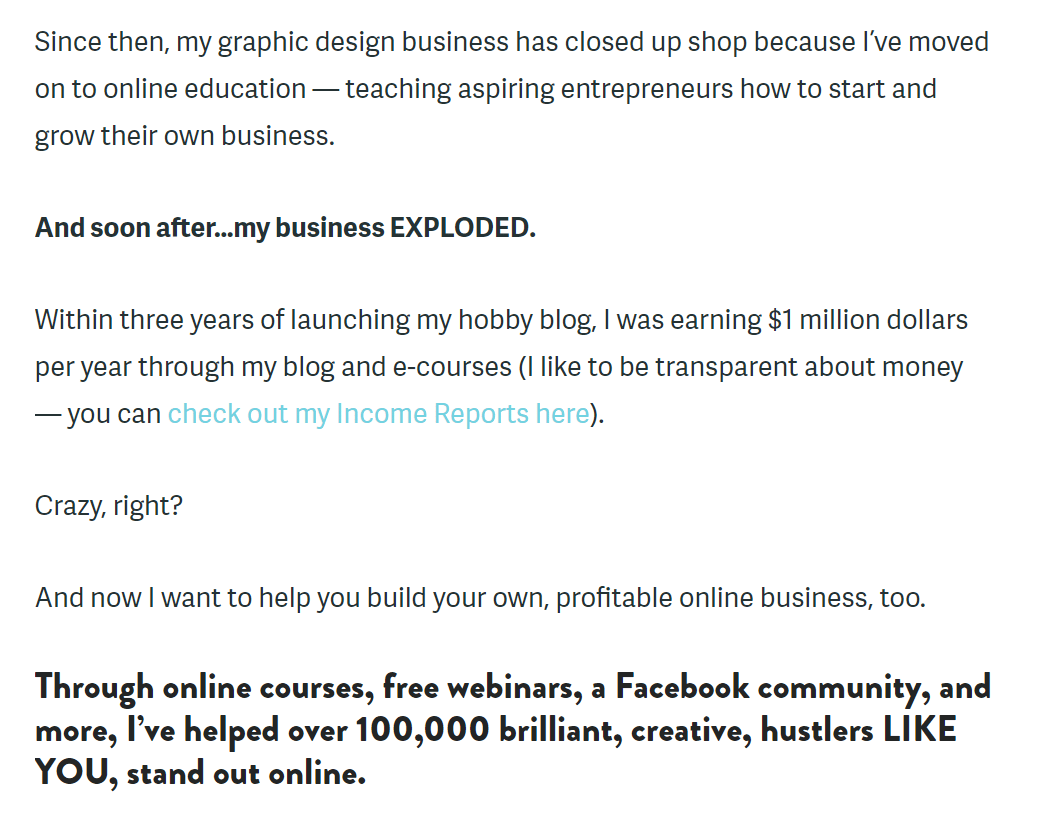Click the bold 'And soon after...my business EXPLODED.' line
Screen dimensions: 1045x820
coord(285,228)
